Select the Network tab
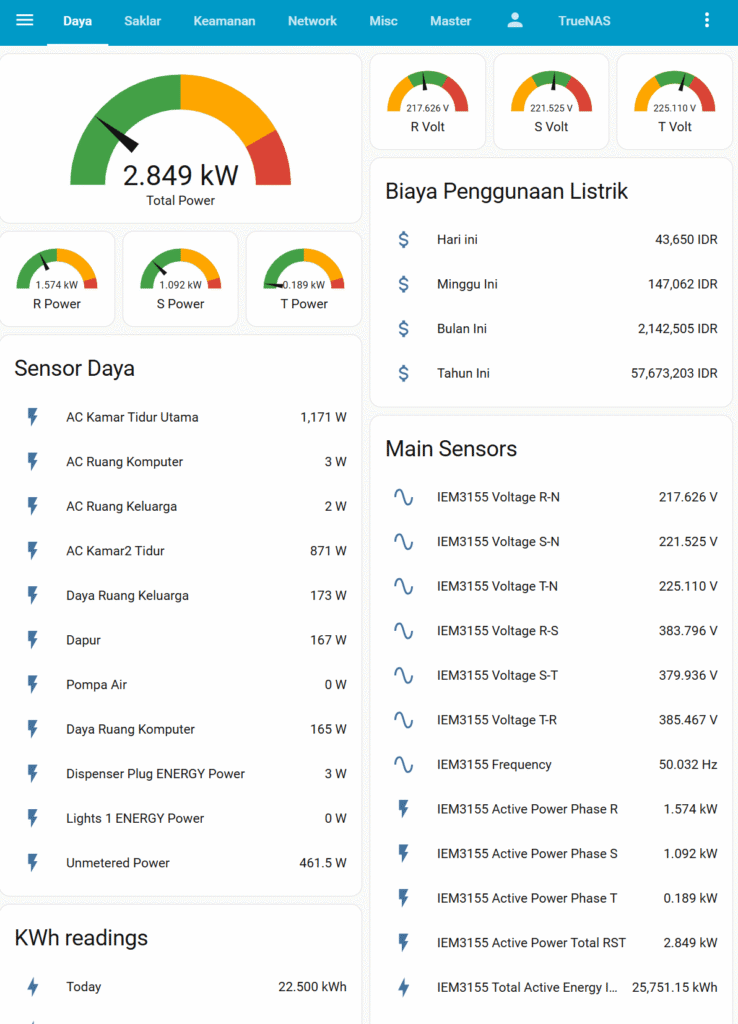The height and width of the screenshot is (1024, 738). pos(312,21)
